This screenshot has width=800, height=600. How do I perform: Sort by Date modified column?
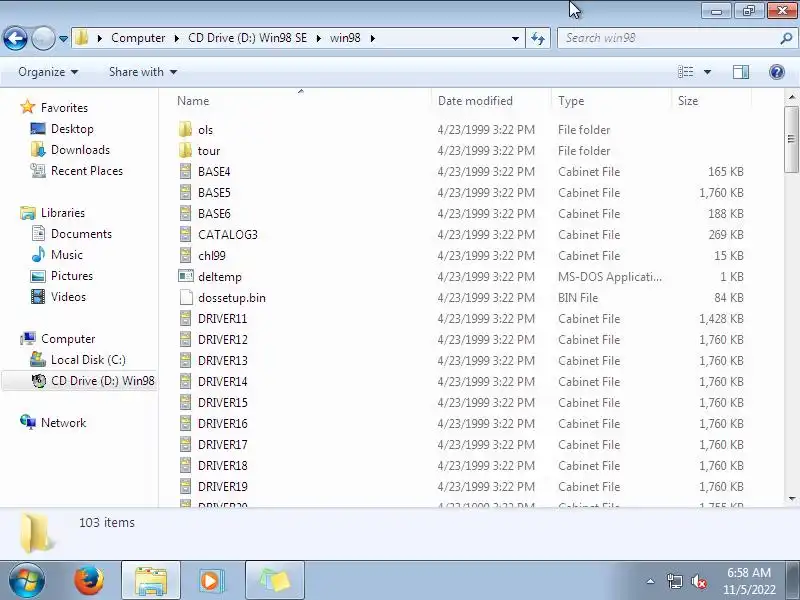coord(475,101)
